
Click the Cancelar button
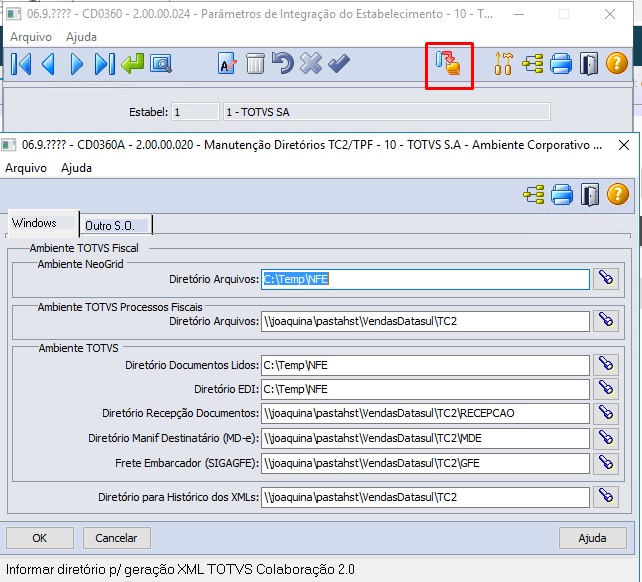tap(116, 538)
